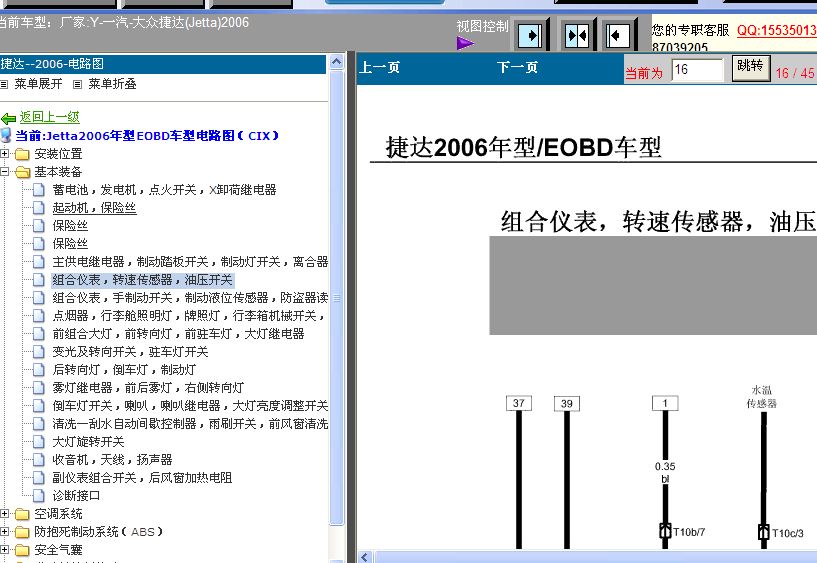
Task: Click the 安装位置 folder icon
Action: (22, 154)
